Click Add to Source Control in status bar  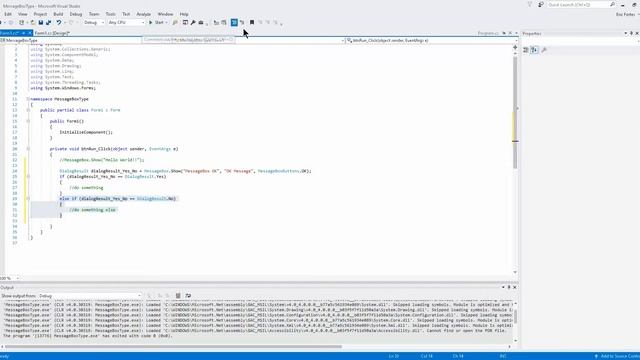click(617, 356)
